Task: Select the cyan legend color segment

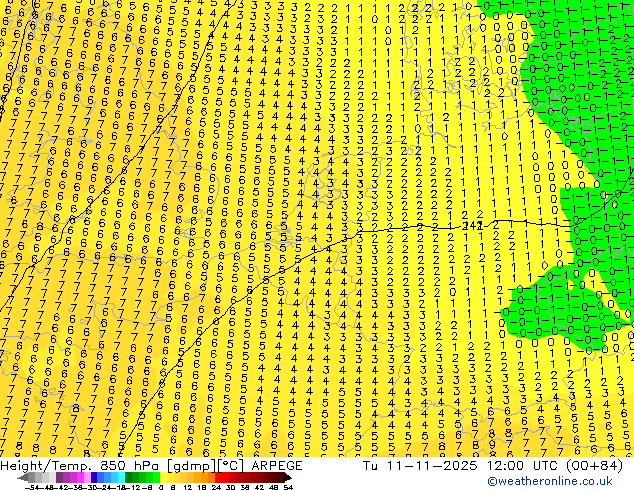Action: coord(121,478)
